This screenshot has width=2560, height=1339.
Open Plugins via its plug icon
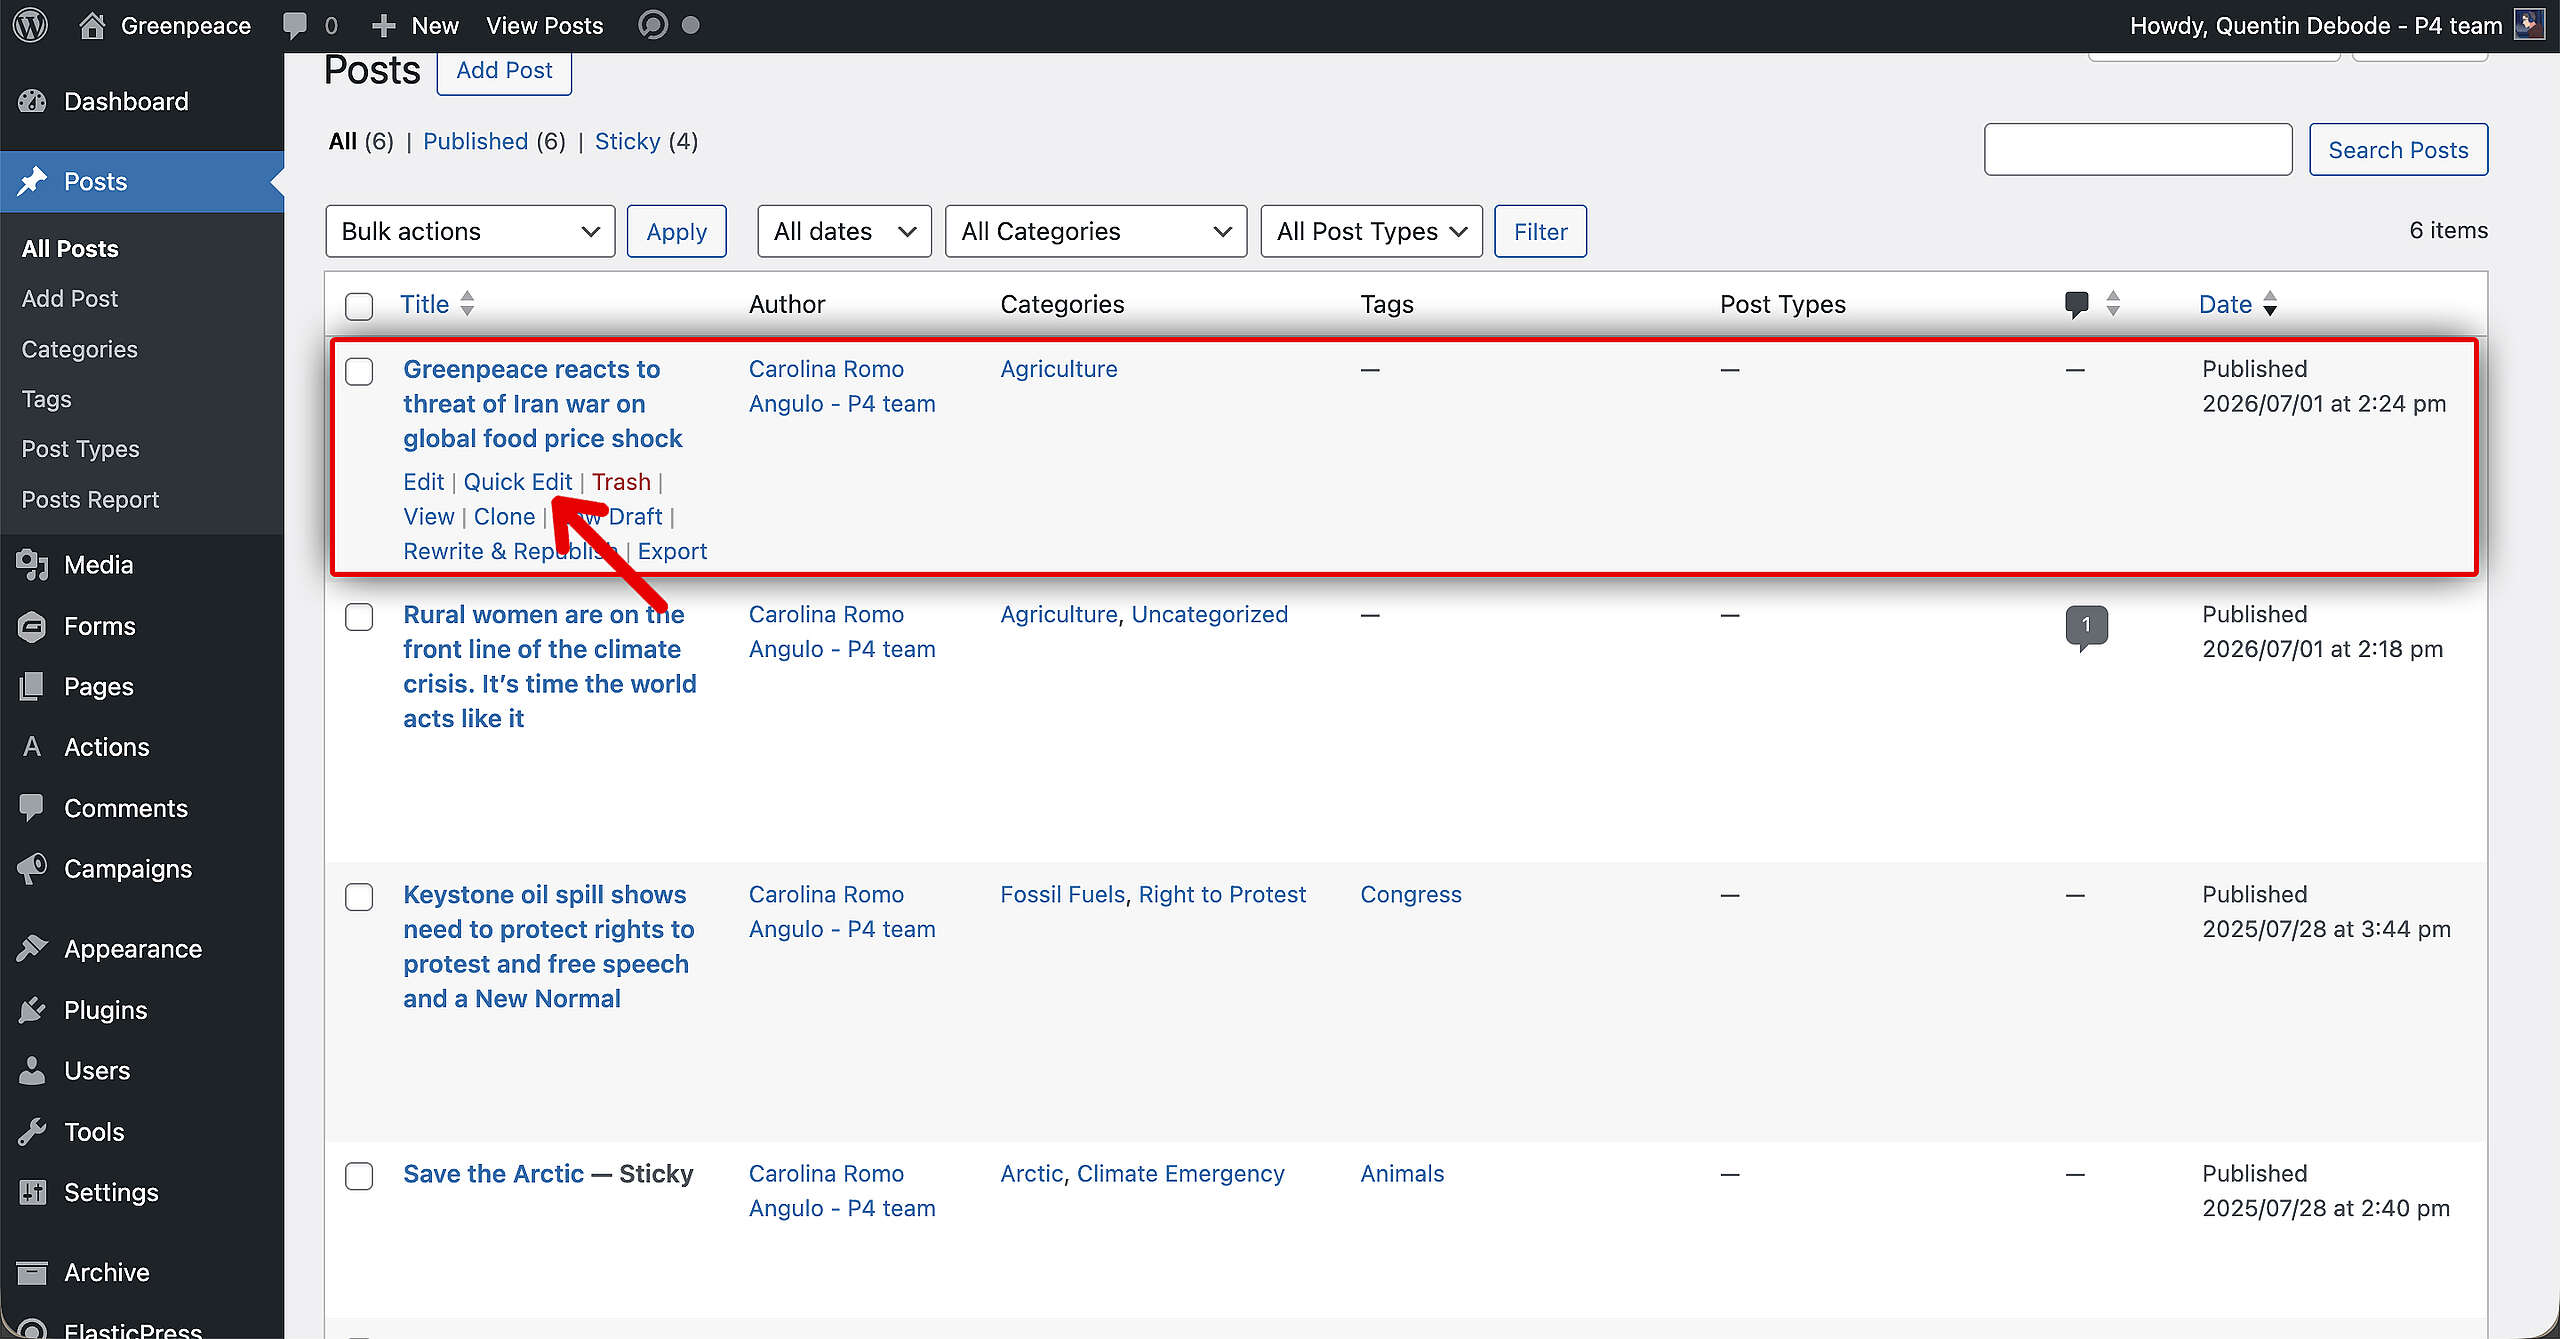coord(32,1010)
